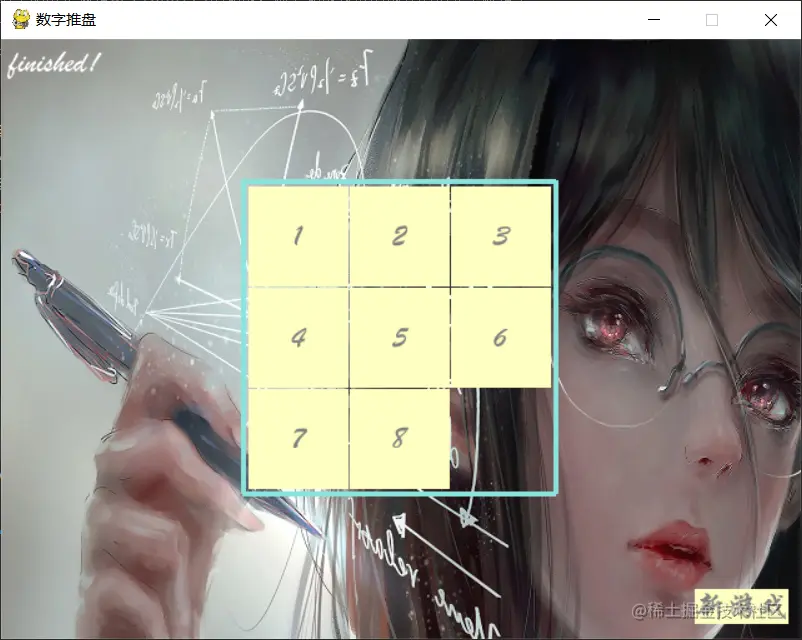
Task: Click puzzle tile number 4
Action: (x=298, y=337)
